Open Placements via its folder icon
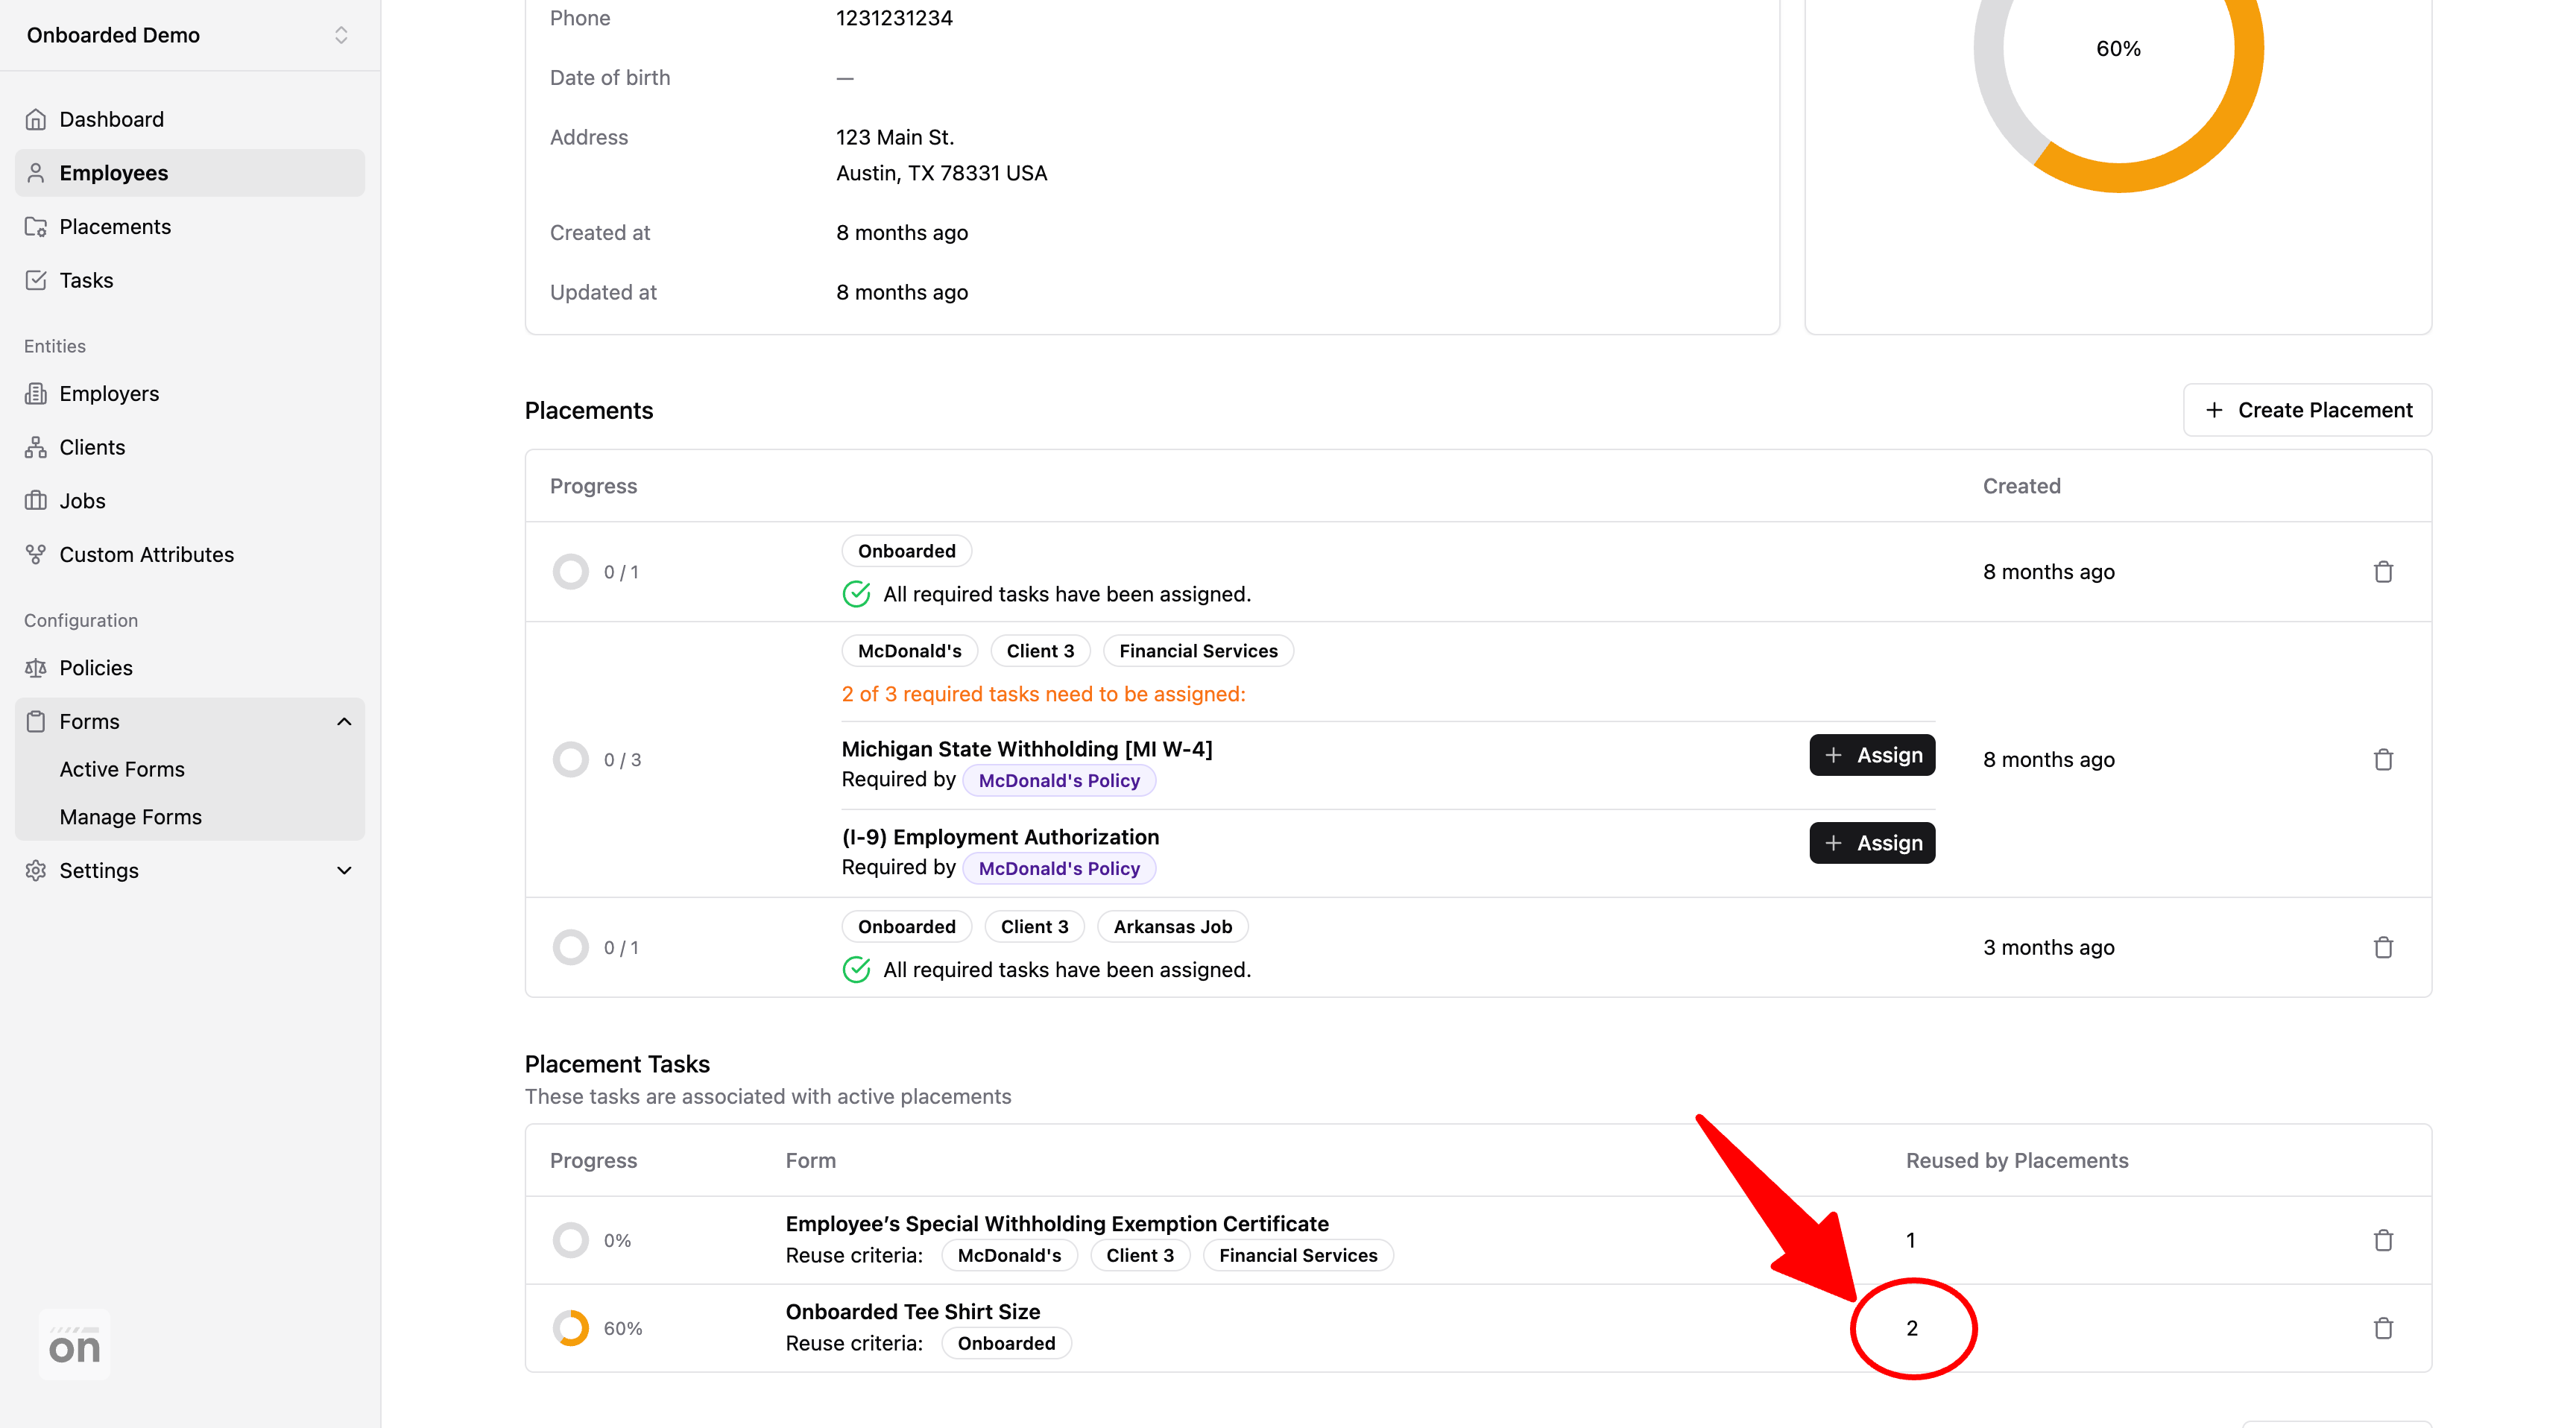 [36, 227]
